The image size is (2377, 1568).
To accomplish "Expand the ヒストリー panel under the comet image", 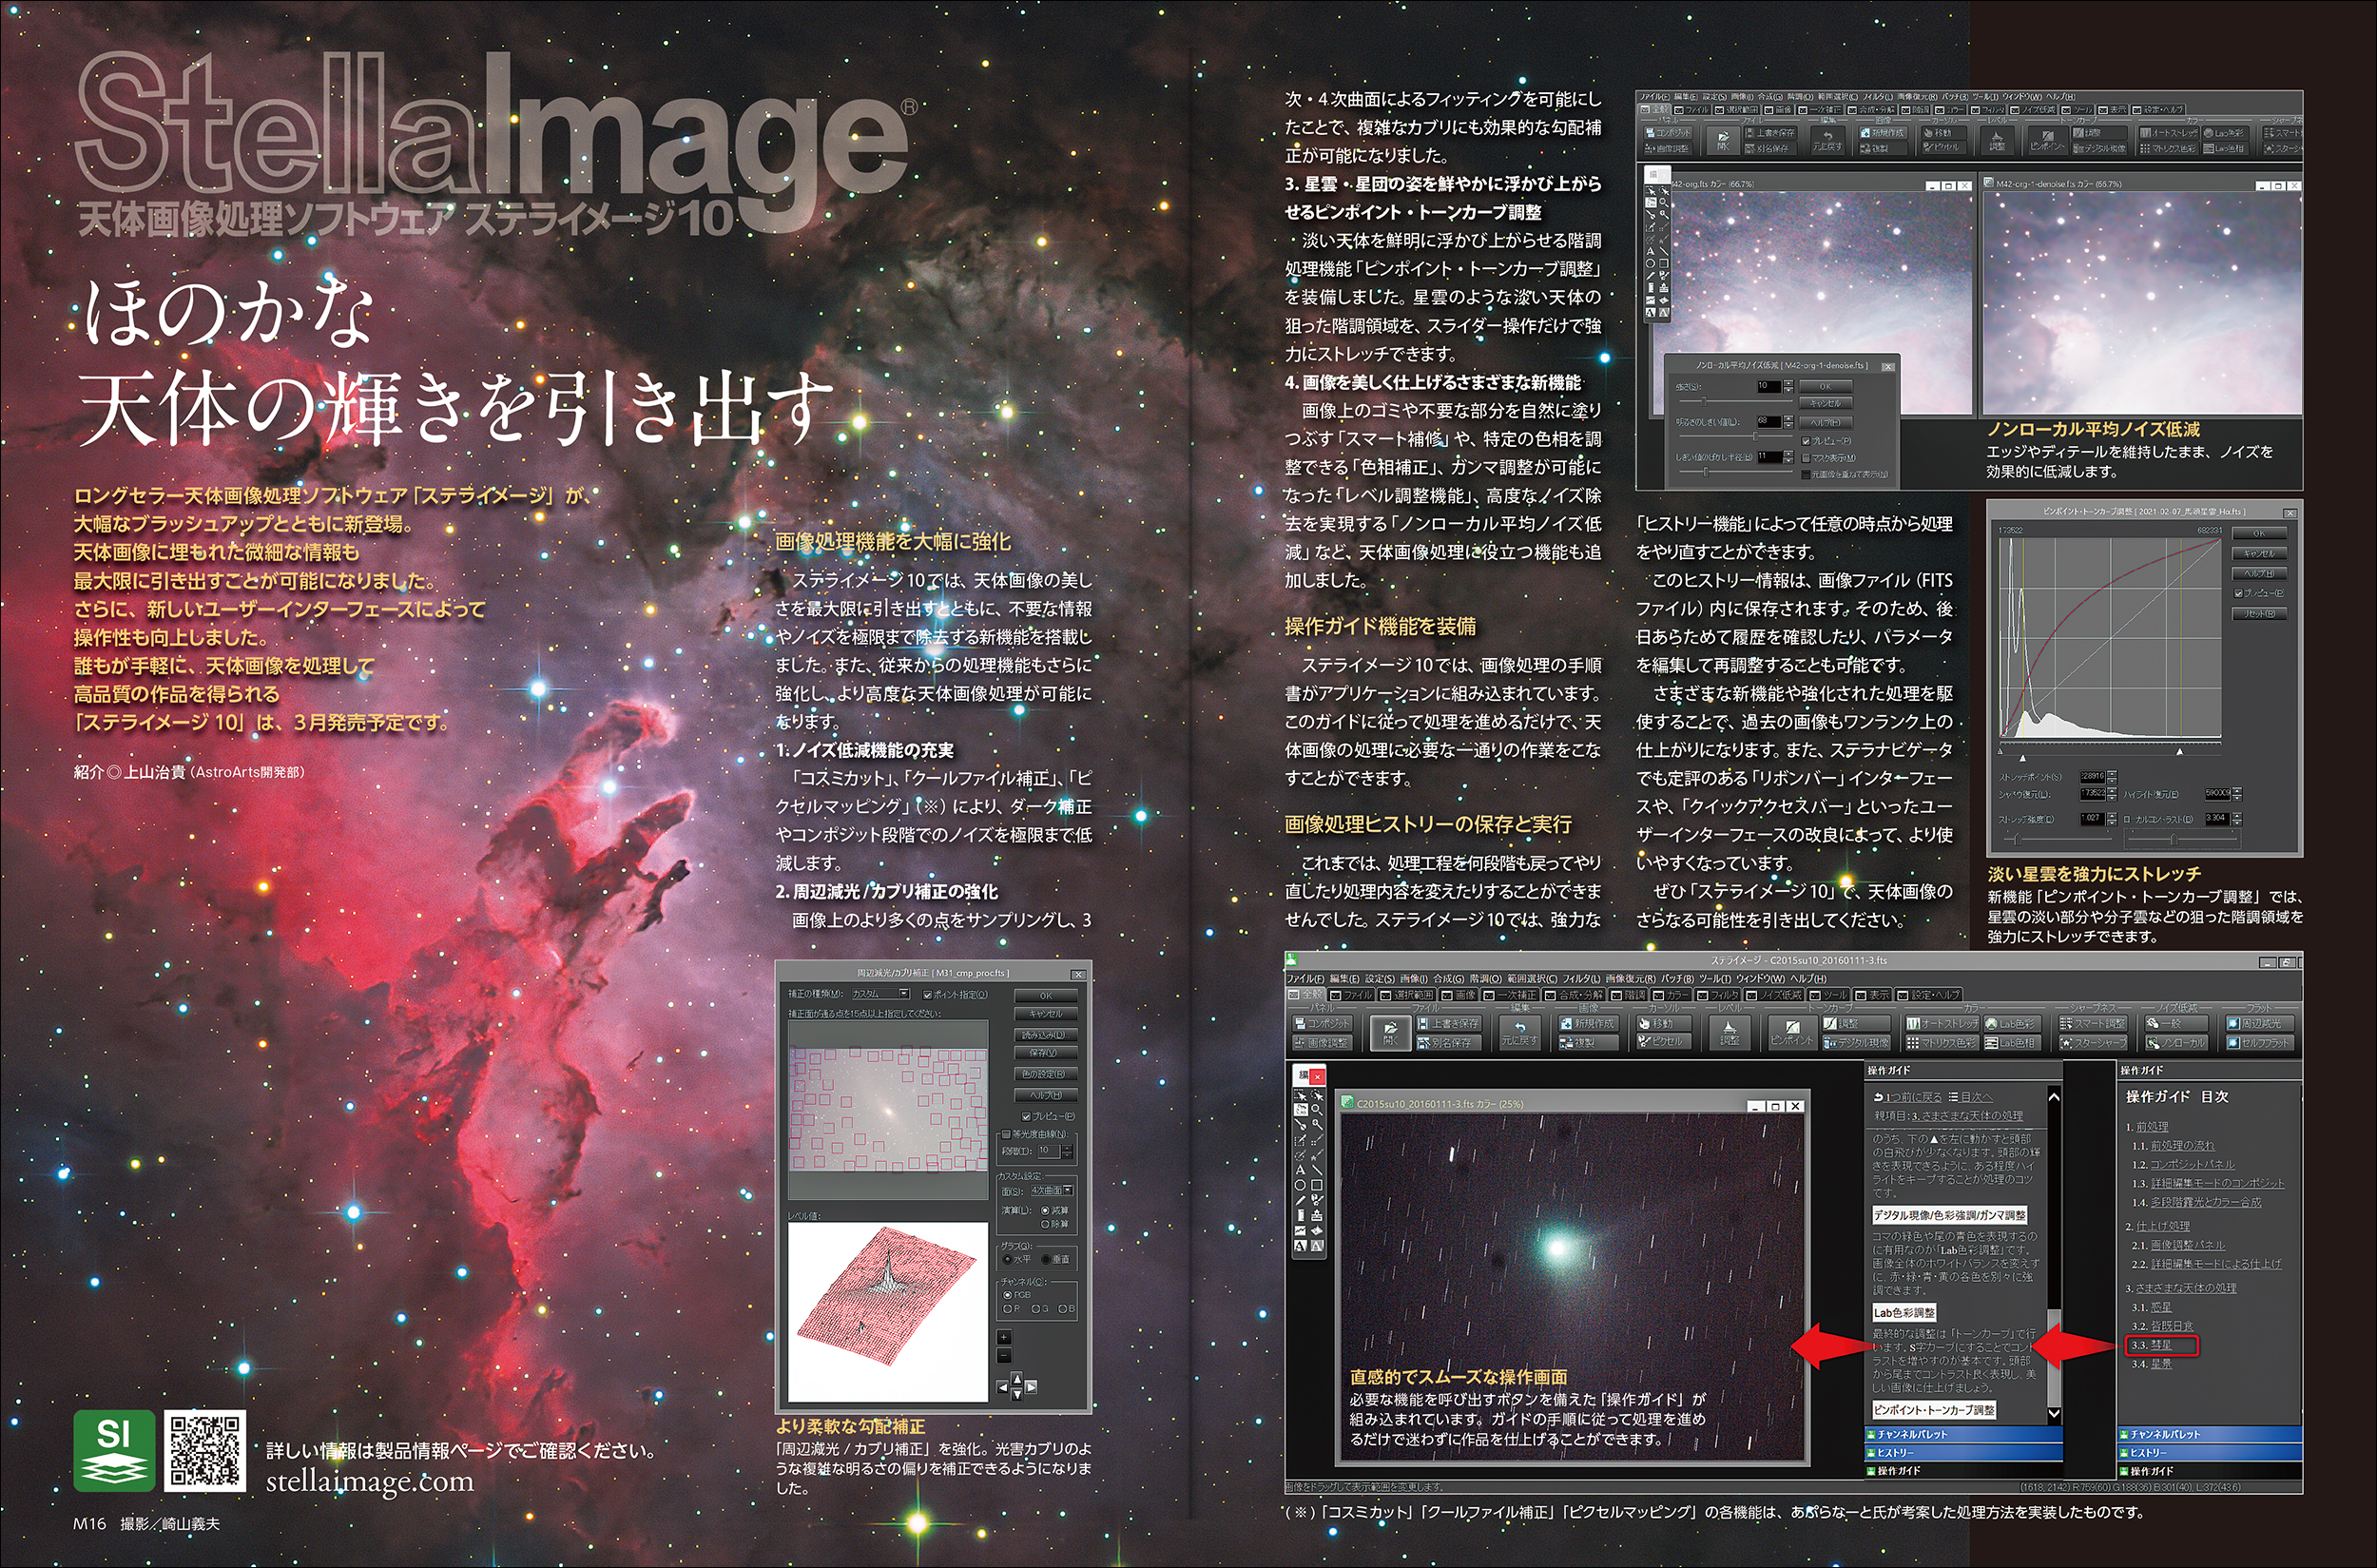I will [x=1896, y=1452].
